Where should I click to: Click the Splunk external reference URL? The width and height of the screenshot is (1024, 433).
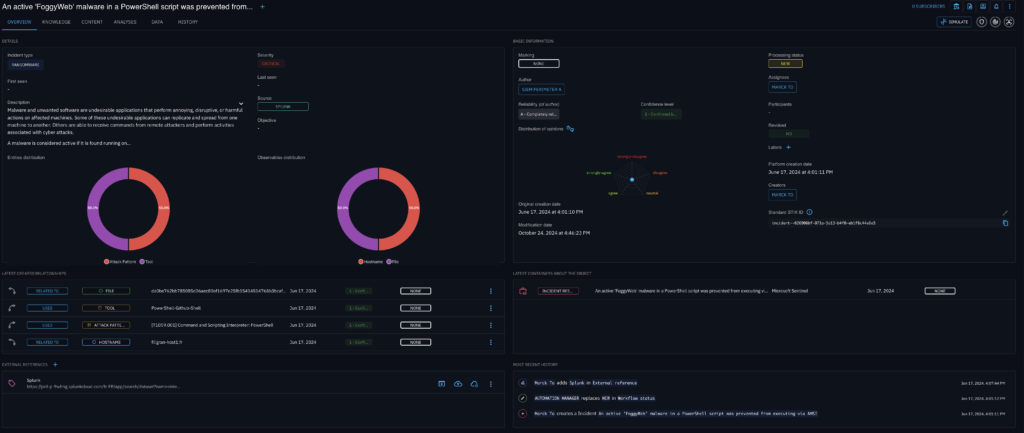tap(103, 387)
